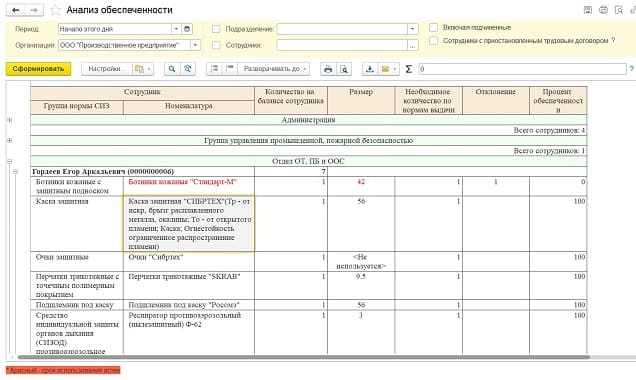Click red cell Ботинки кожаные "Стандарт-М"

pos(189,186)
